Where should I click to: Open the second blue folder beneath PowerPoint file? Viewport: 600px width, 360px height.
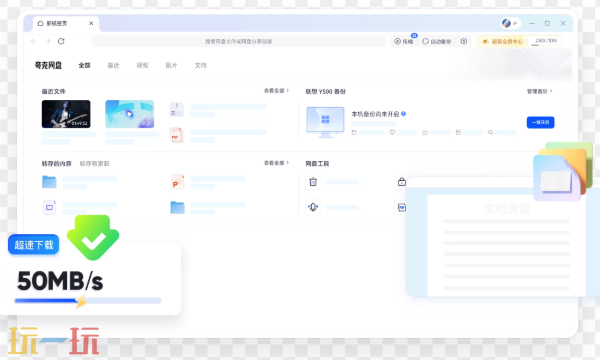tap(177, 207)
